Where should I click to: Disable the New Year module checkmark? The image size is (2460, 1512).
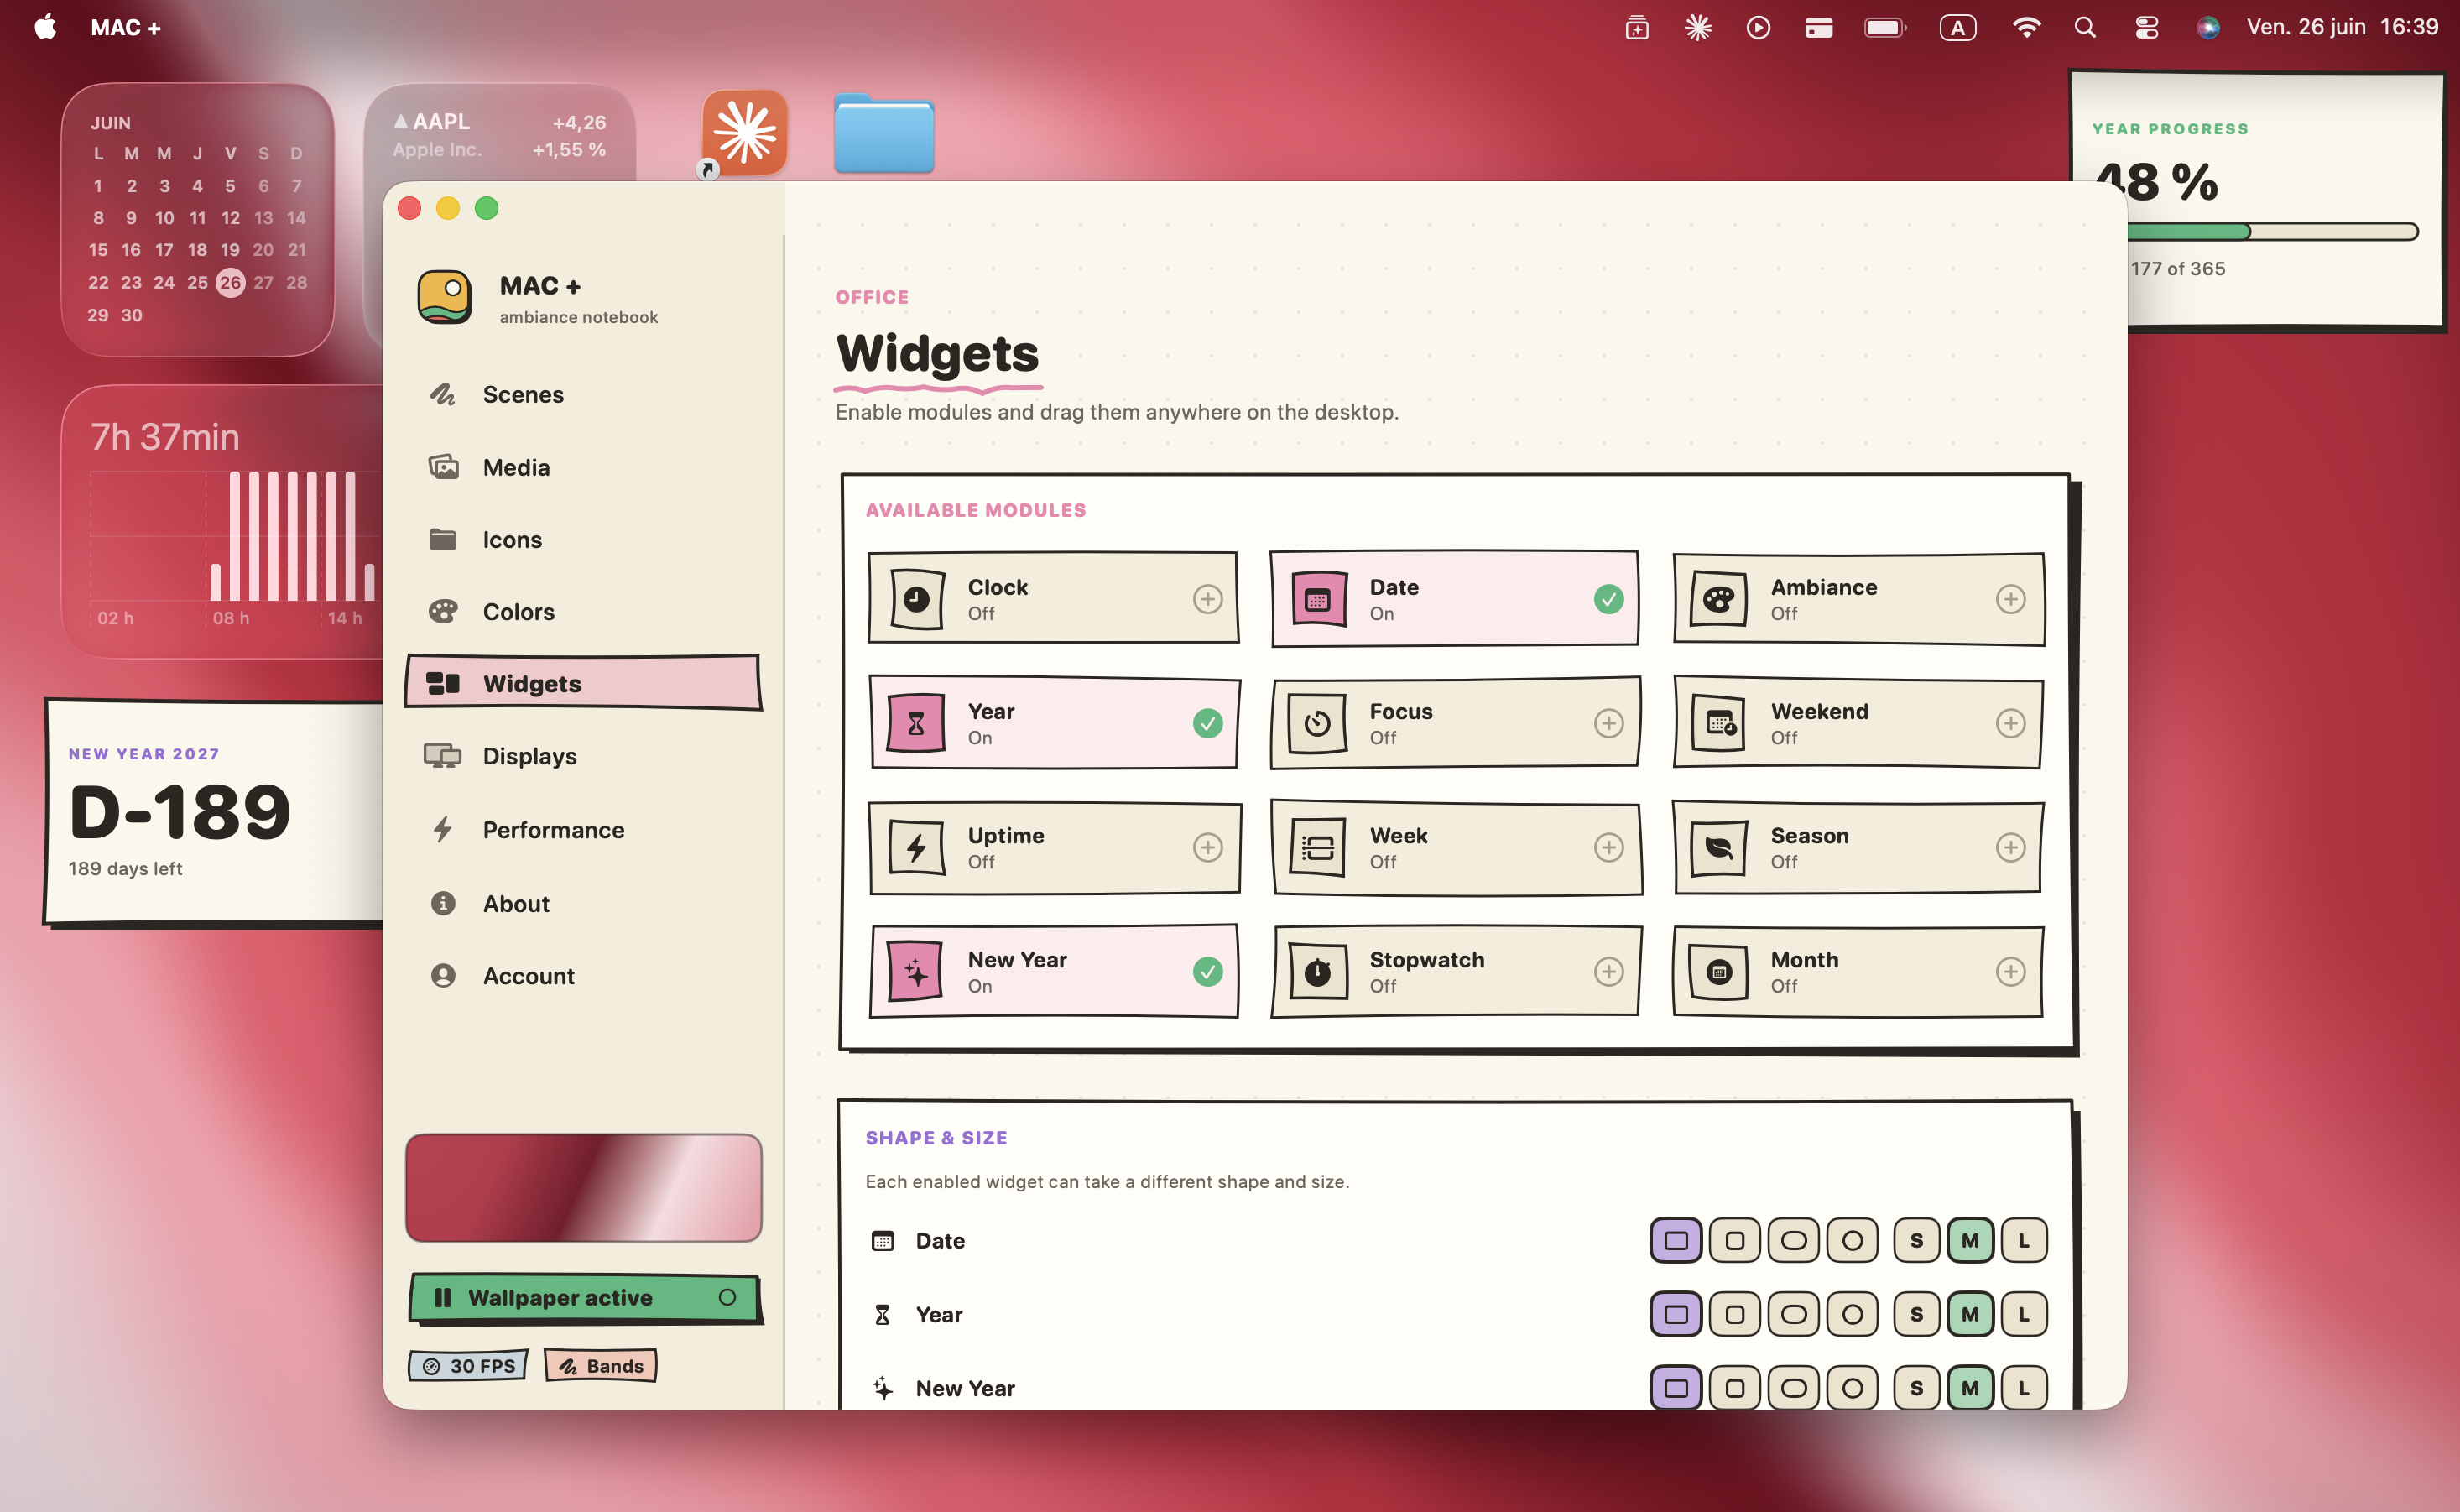tap(1207, 971)
